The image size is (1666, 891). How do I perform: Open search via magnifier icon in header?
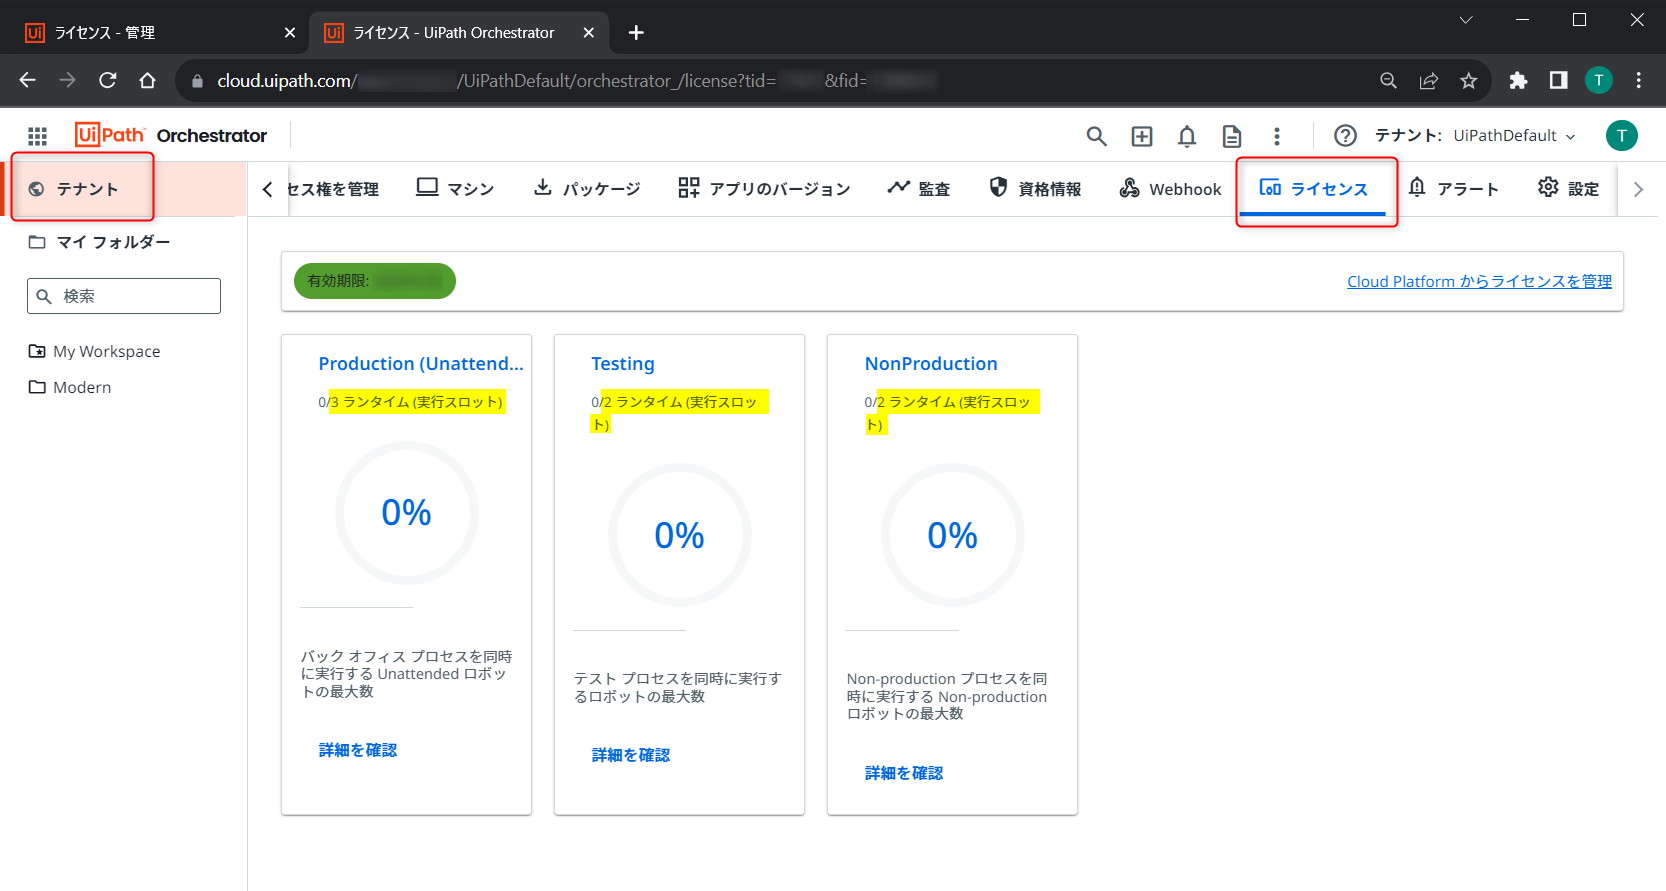tap(1097, 136)
